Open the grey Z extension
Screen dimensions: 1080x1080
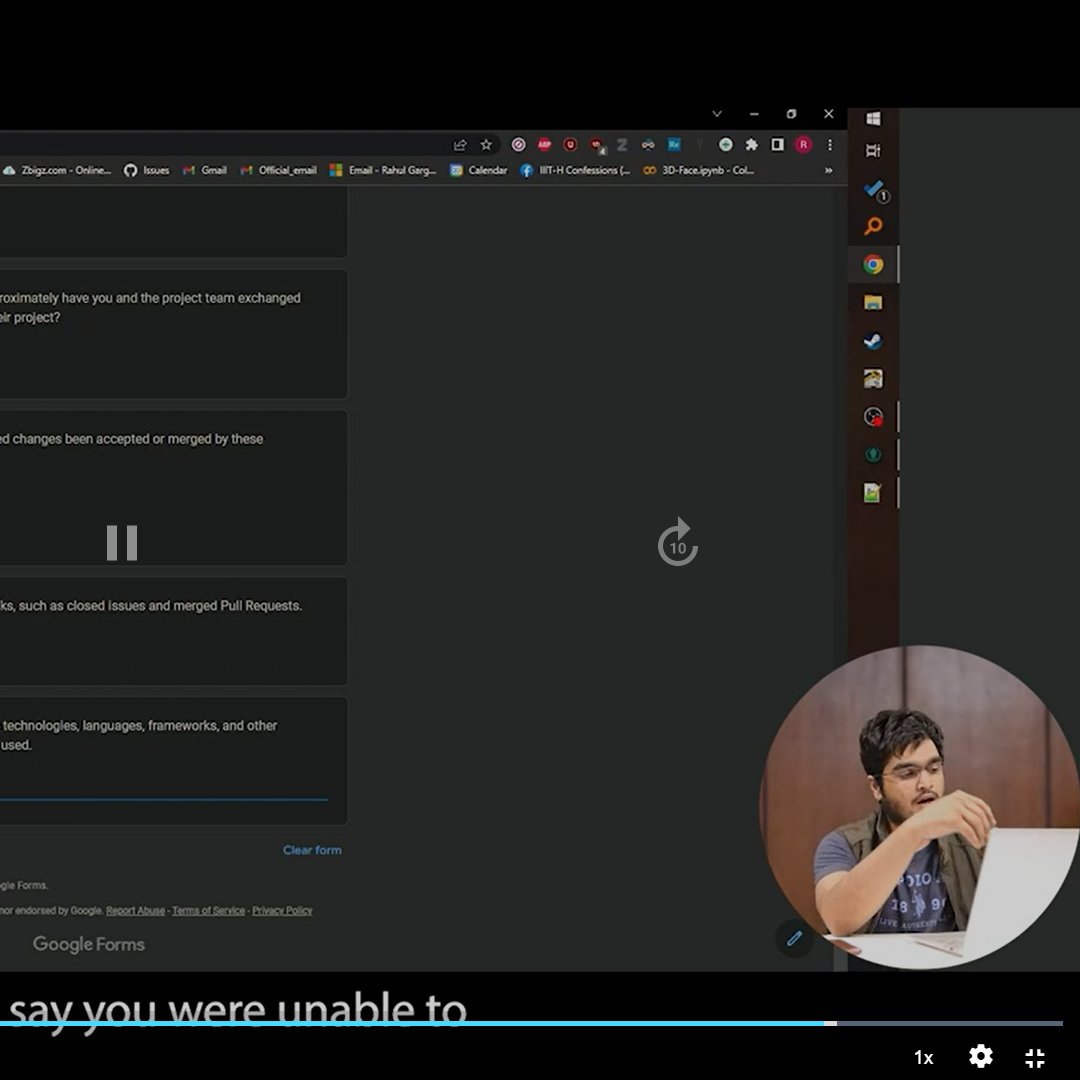622,145
